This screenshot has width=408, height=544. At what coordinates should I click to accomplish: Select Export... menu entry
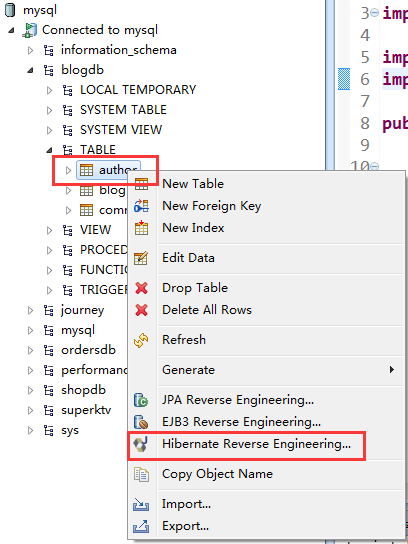tap(185, 526)
